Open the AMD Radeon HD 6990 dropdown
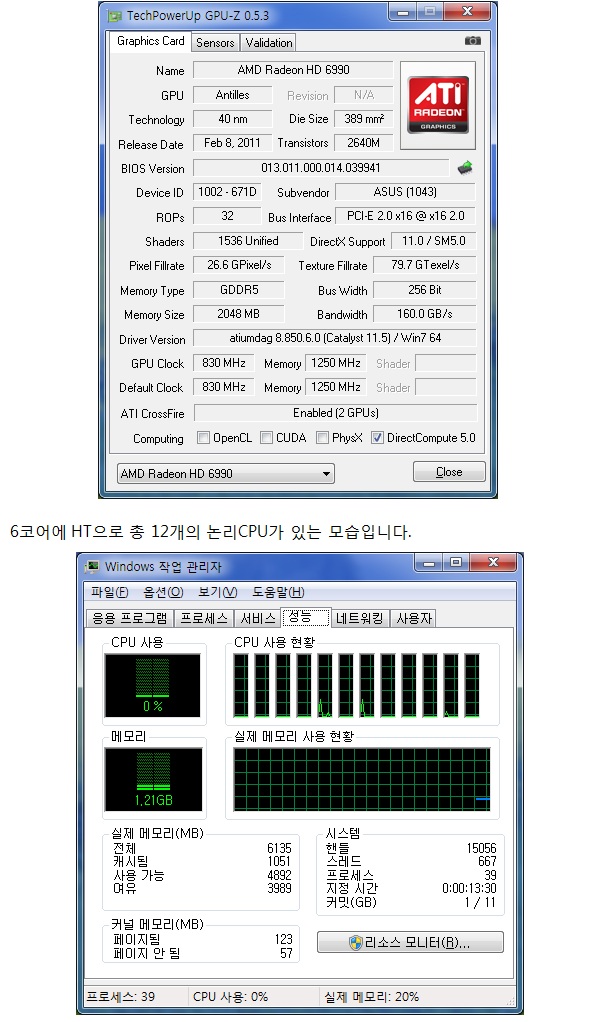This screenshot has width=600, height=1022. coord(225,473)
